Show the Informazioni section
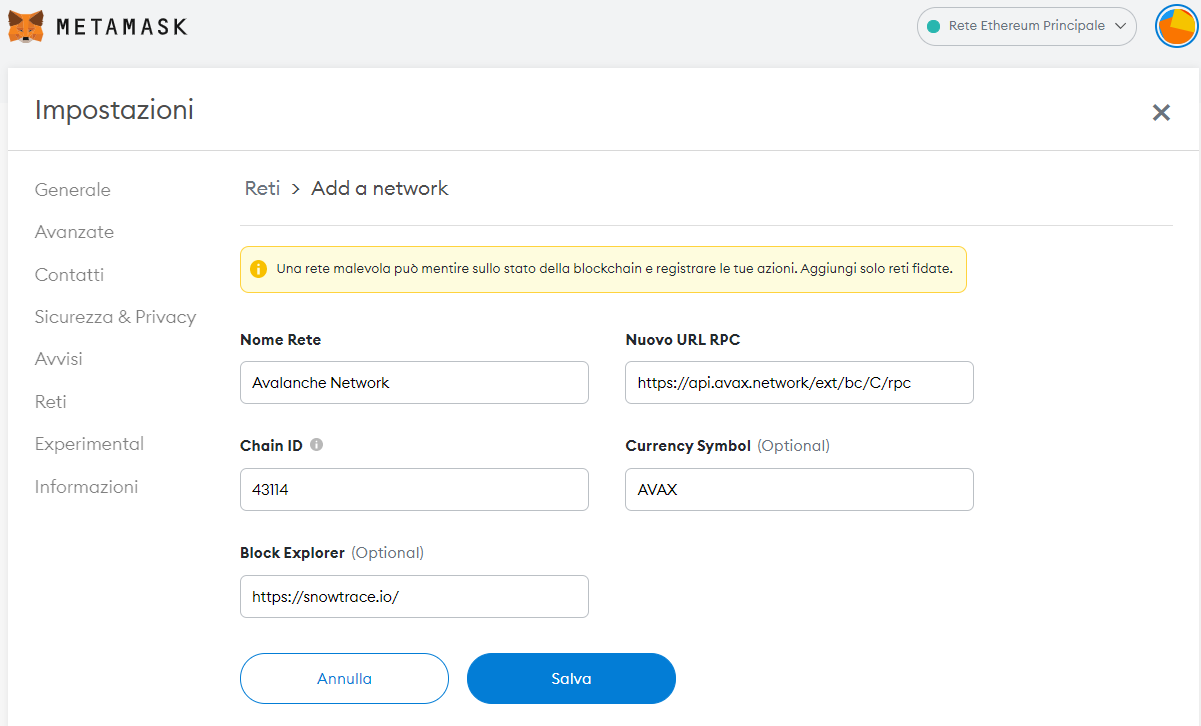Image resolution: width=1201 pixels, height=726 pixels. [87, 487]
